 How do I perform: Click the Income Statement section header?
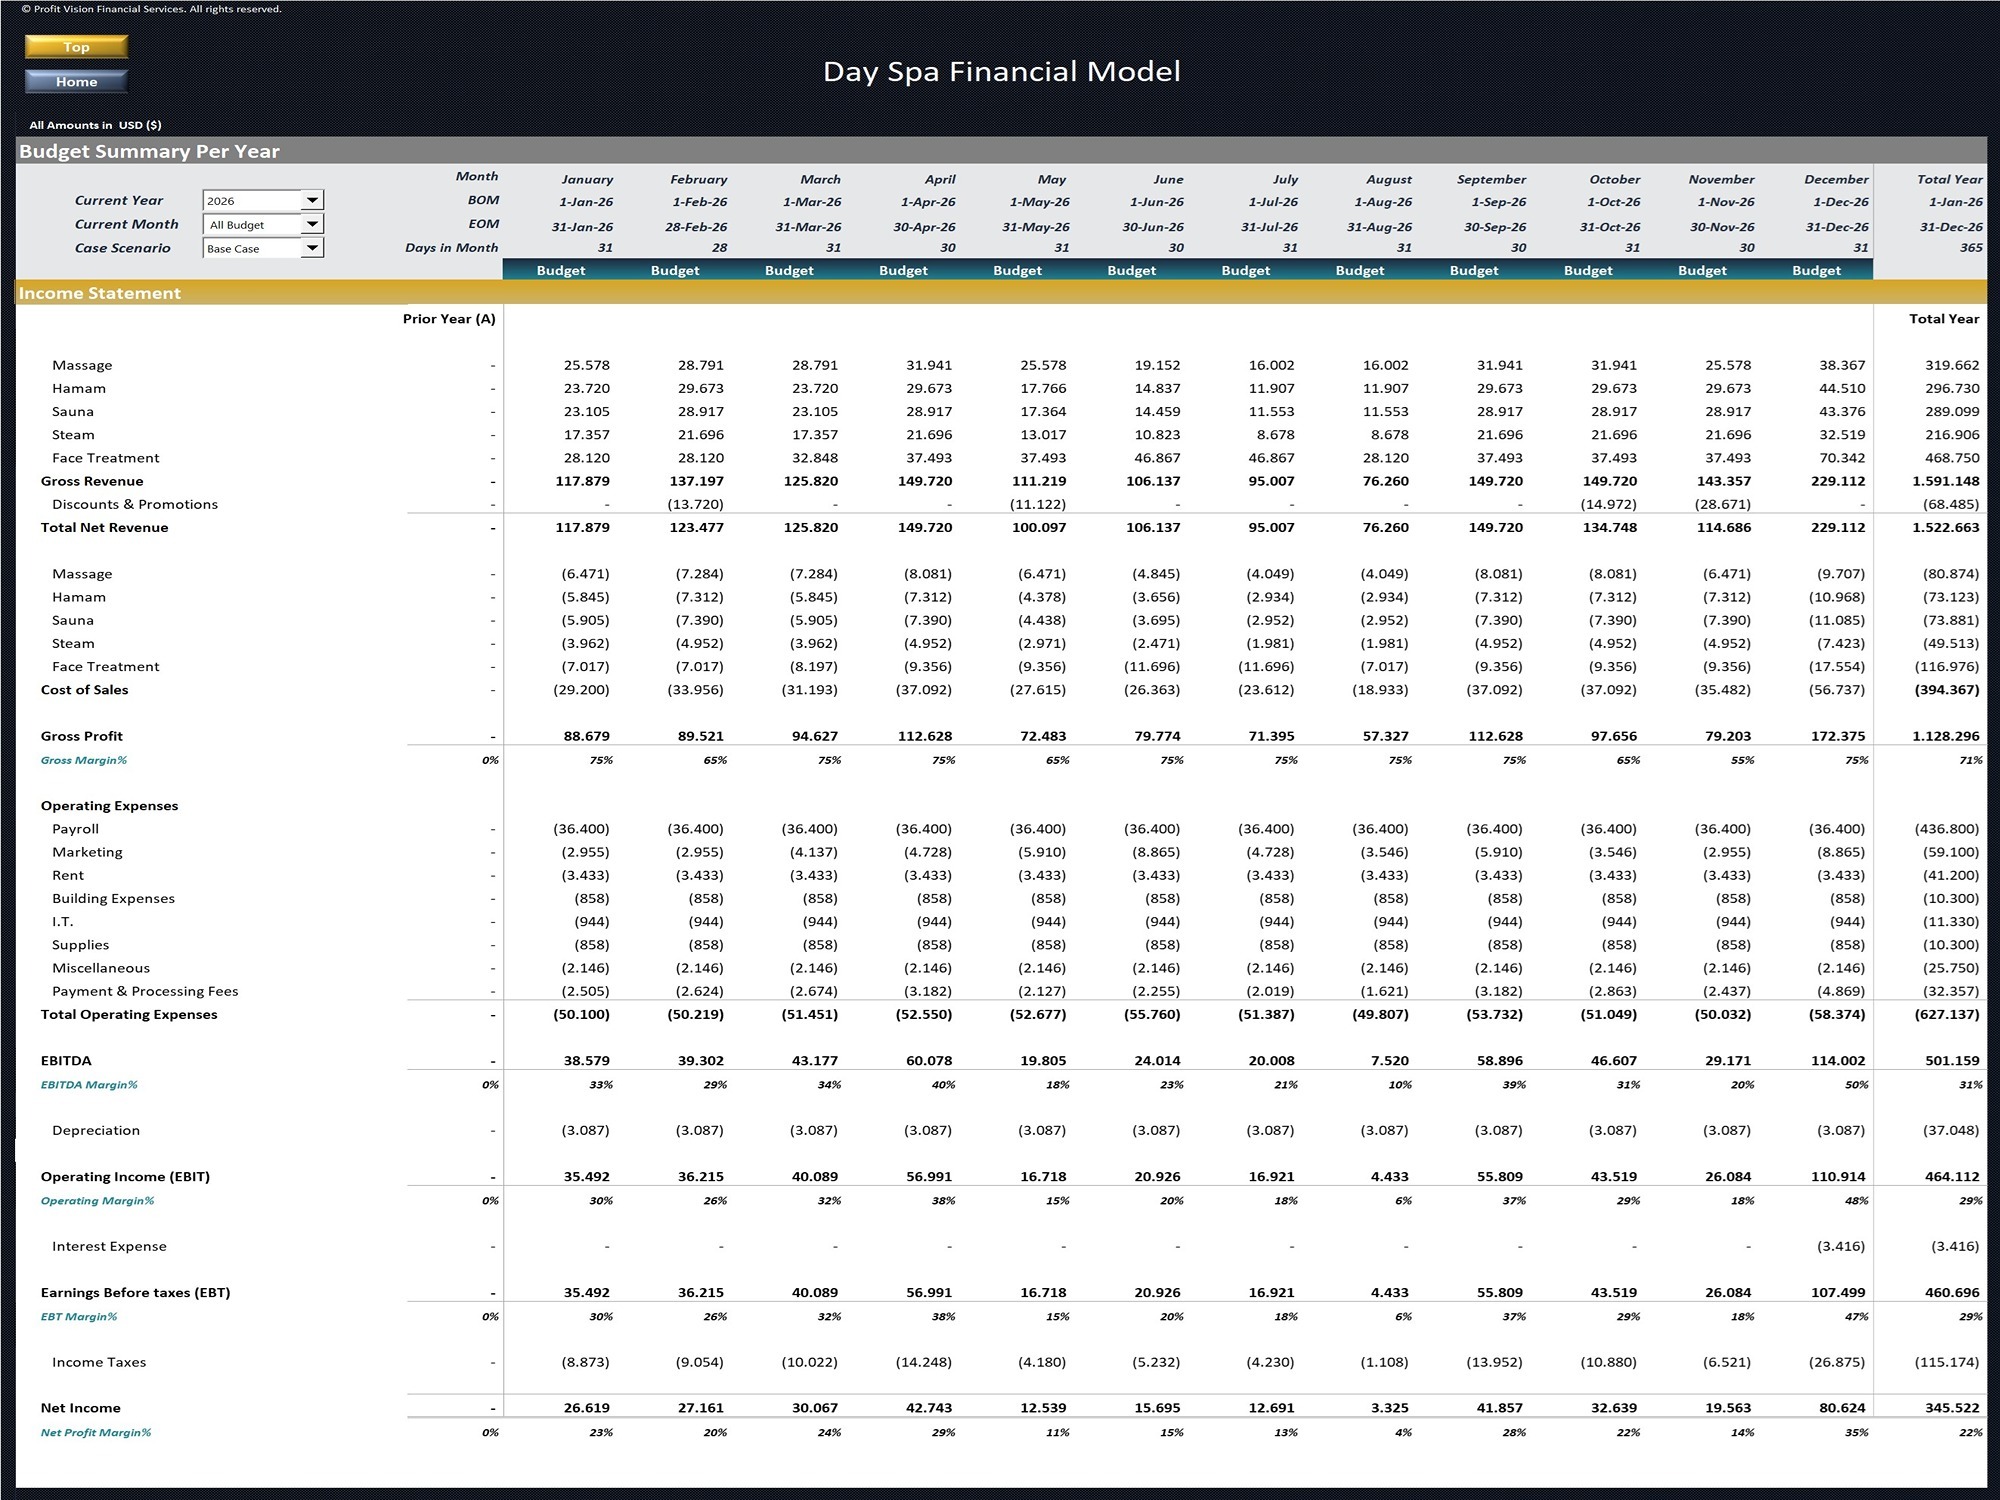click(100, 293)
